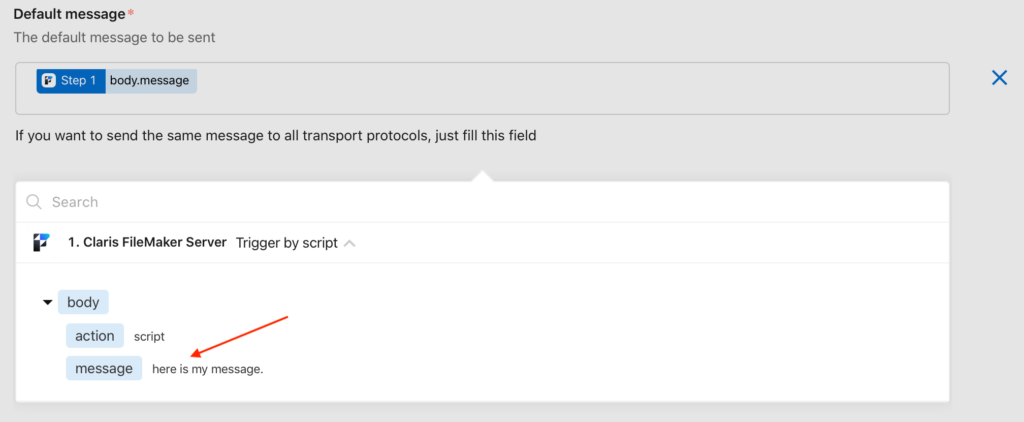
Task: Click the FileMaker icon in the Step 1 pill
Action: (x=49, y=81)
